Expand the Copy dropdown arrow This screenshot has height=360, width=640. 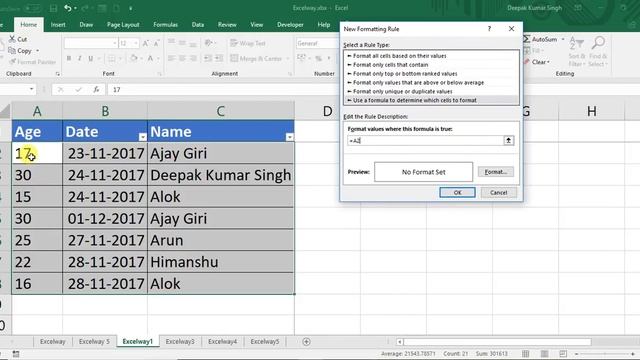38,51
